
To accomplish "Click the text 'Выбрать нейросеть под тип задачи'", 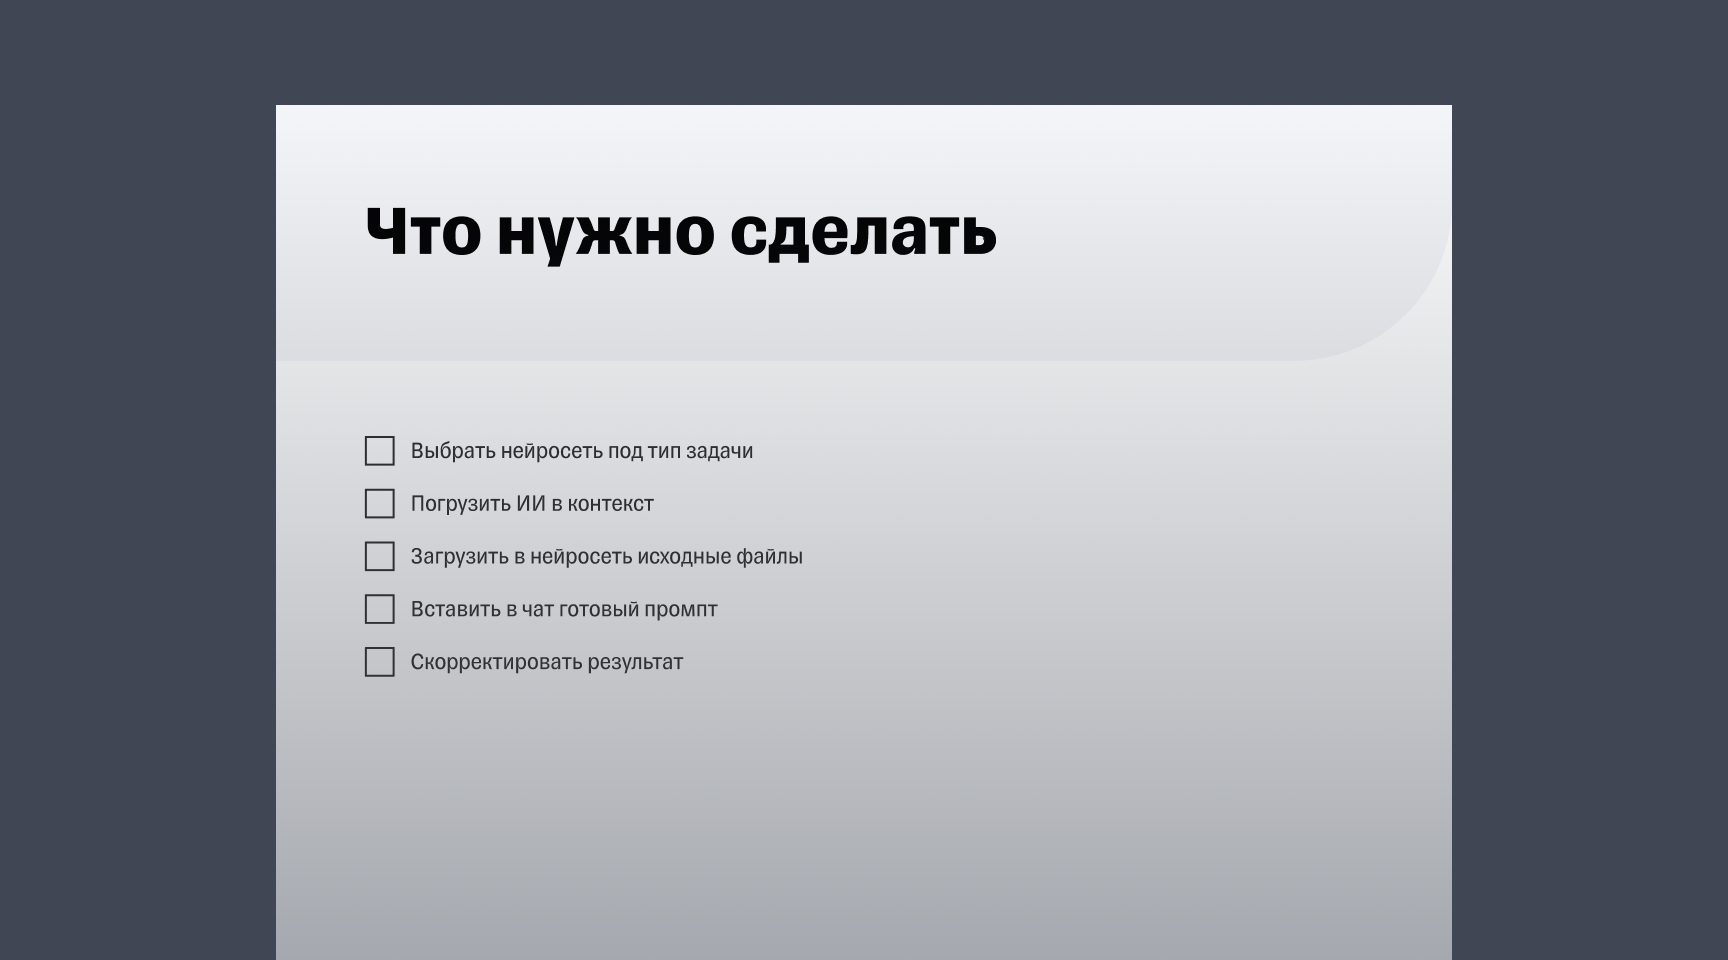I will click(x=583, y=451).
